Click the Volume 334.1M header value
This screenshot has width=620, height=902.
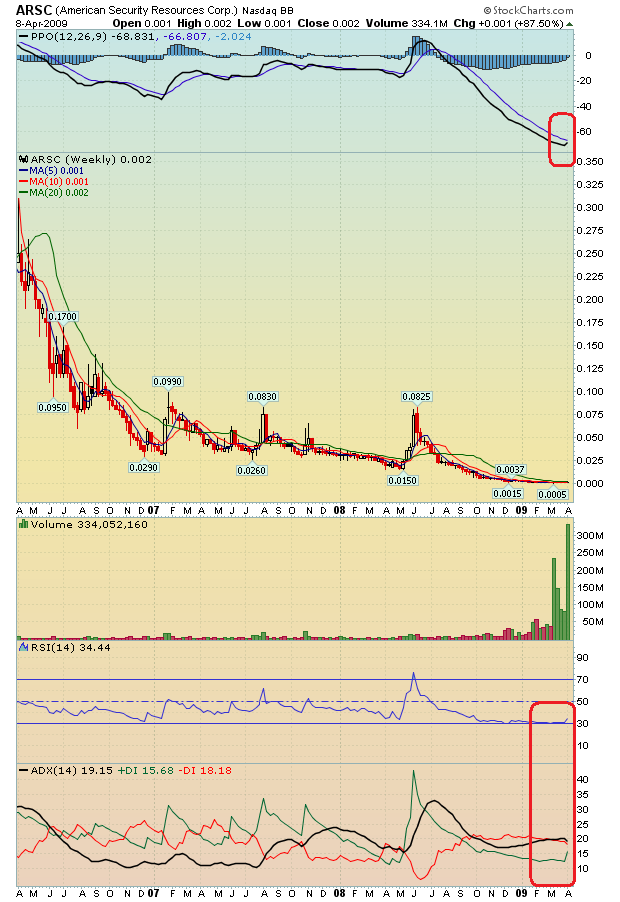[407, 24]
